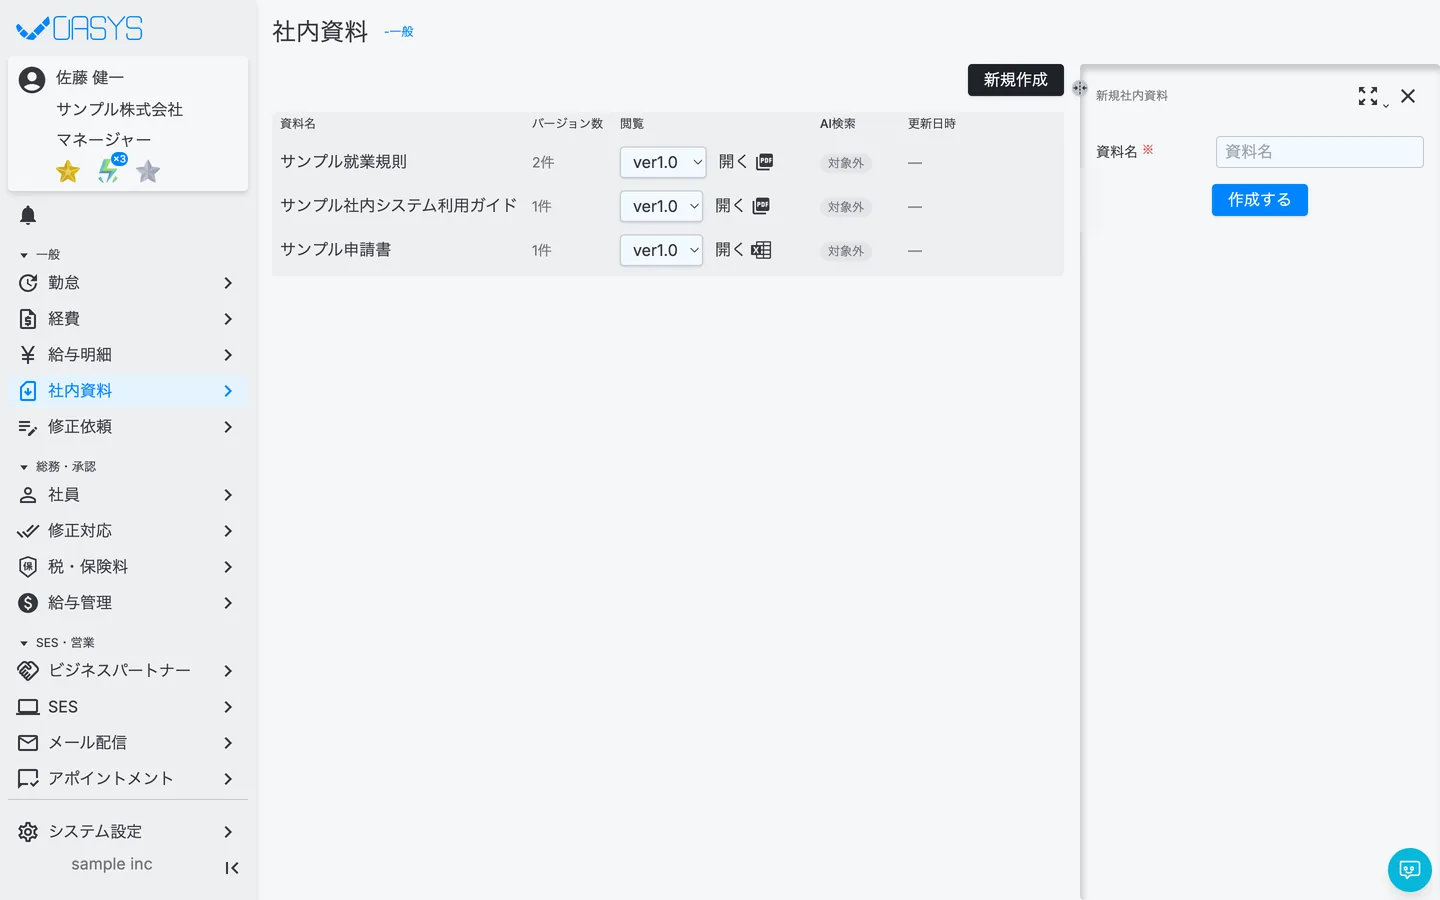Collapse the sidebar with arrow icon

[232, 868]
